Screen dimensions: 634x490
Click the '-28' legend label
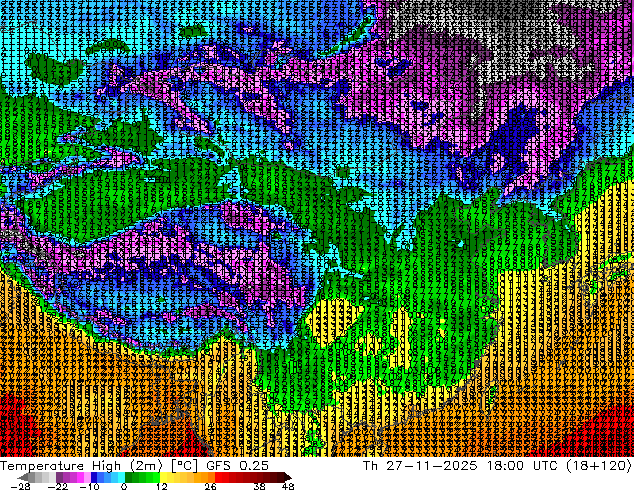coord(21,486)
